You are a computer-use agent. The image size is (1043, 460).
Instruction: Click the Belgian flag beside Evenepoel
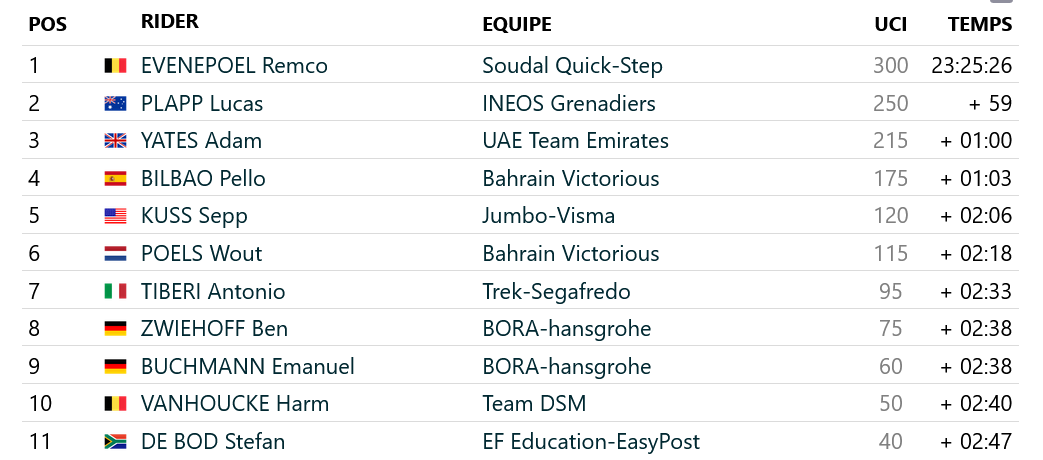(115, 66)
